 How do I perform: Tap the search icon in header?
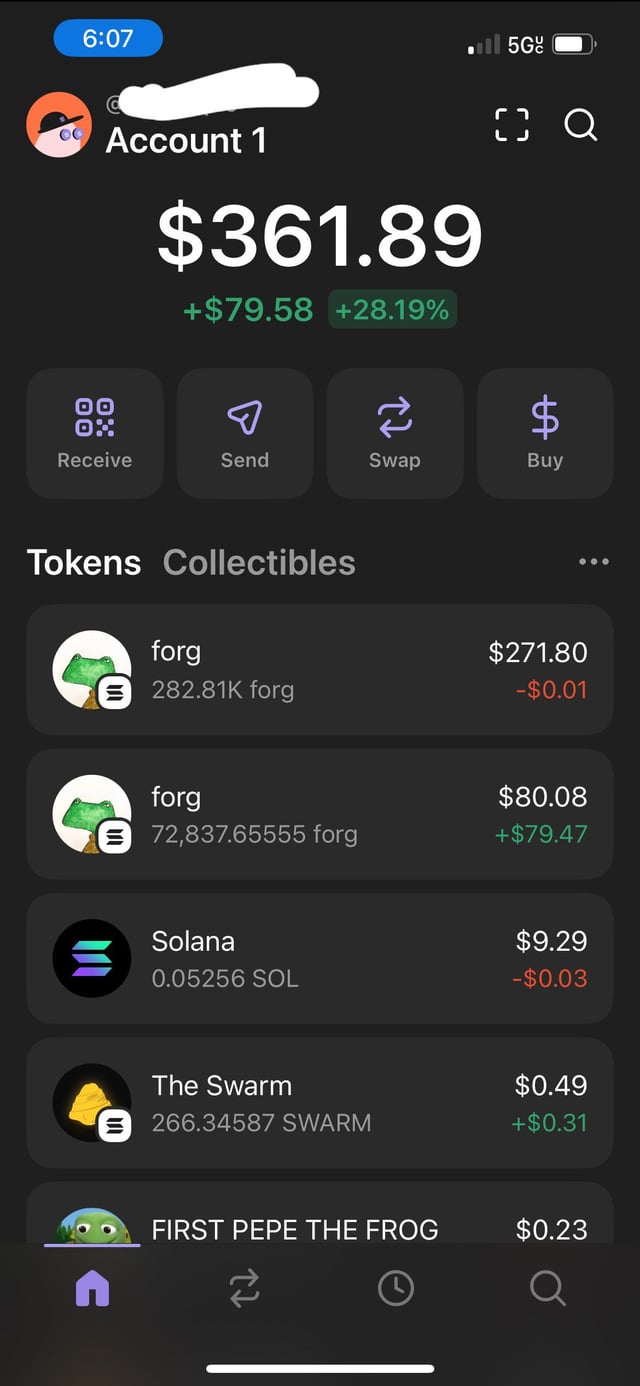click(x=580, y=125)
